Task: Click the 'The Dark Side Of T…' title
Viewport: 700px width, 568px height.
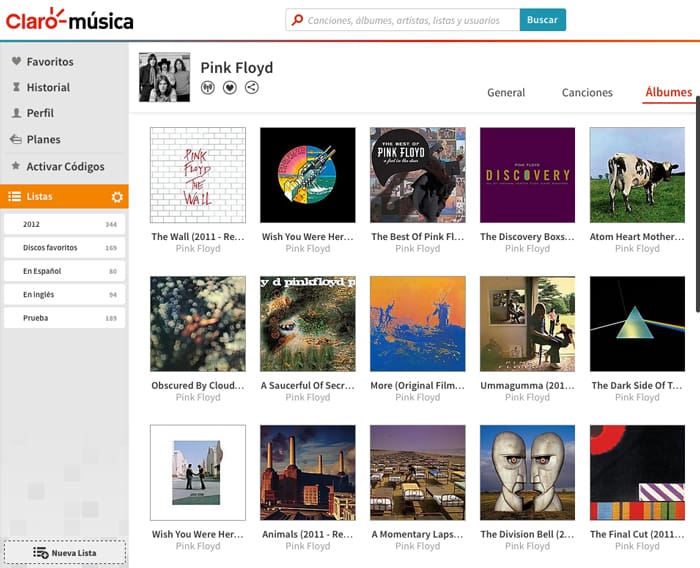Action: (x=637, y=385)
